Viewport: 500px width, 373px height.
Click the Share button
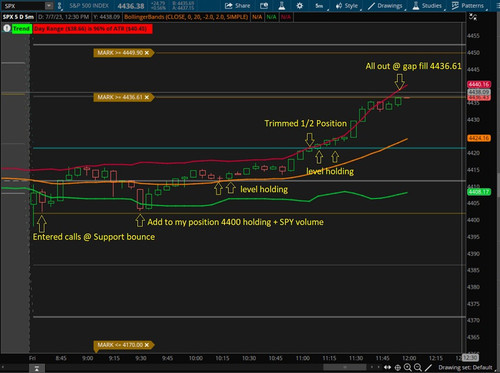click(x=237, y=6)
